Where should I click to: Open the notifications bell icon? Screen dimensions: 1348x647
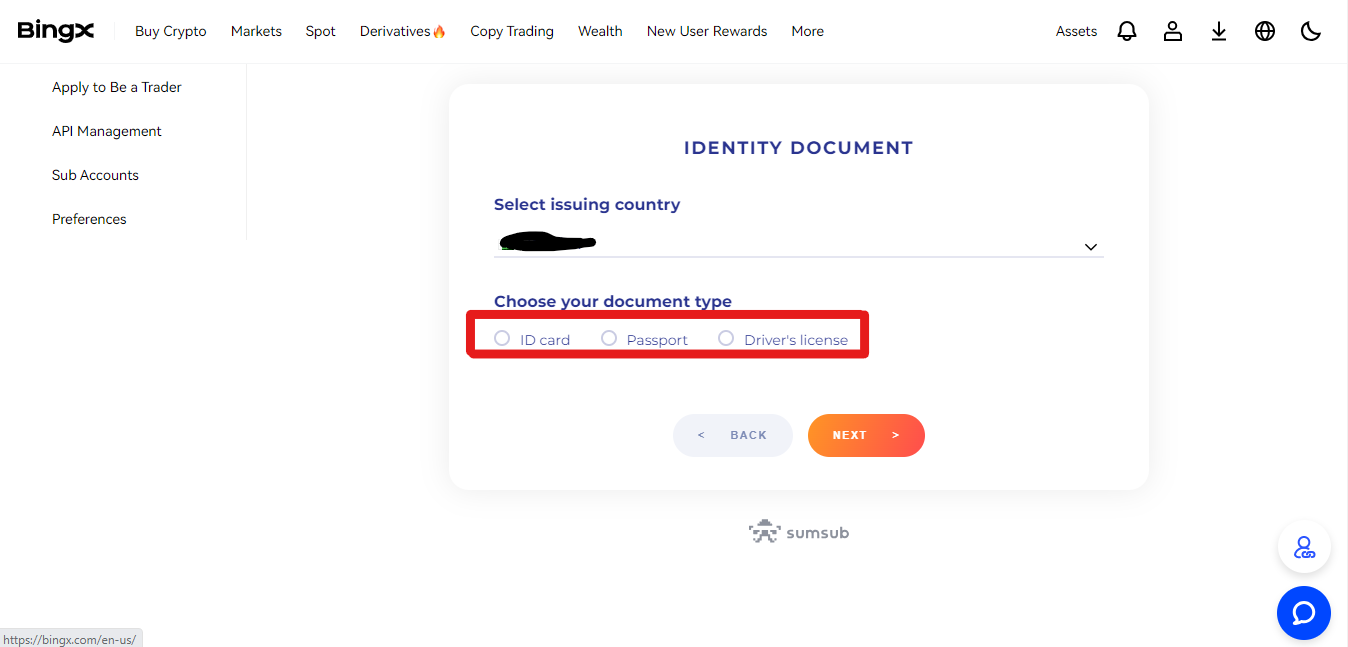[1127, 31]
